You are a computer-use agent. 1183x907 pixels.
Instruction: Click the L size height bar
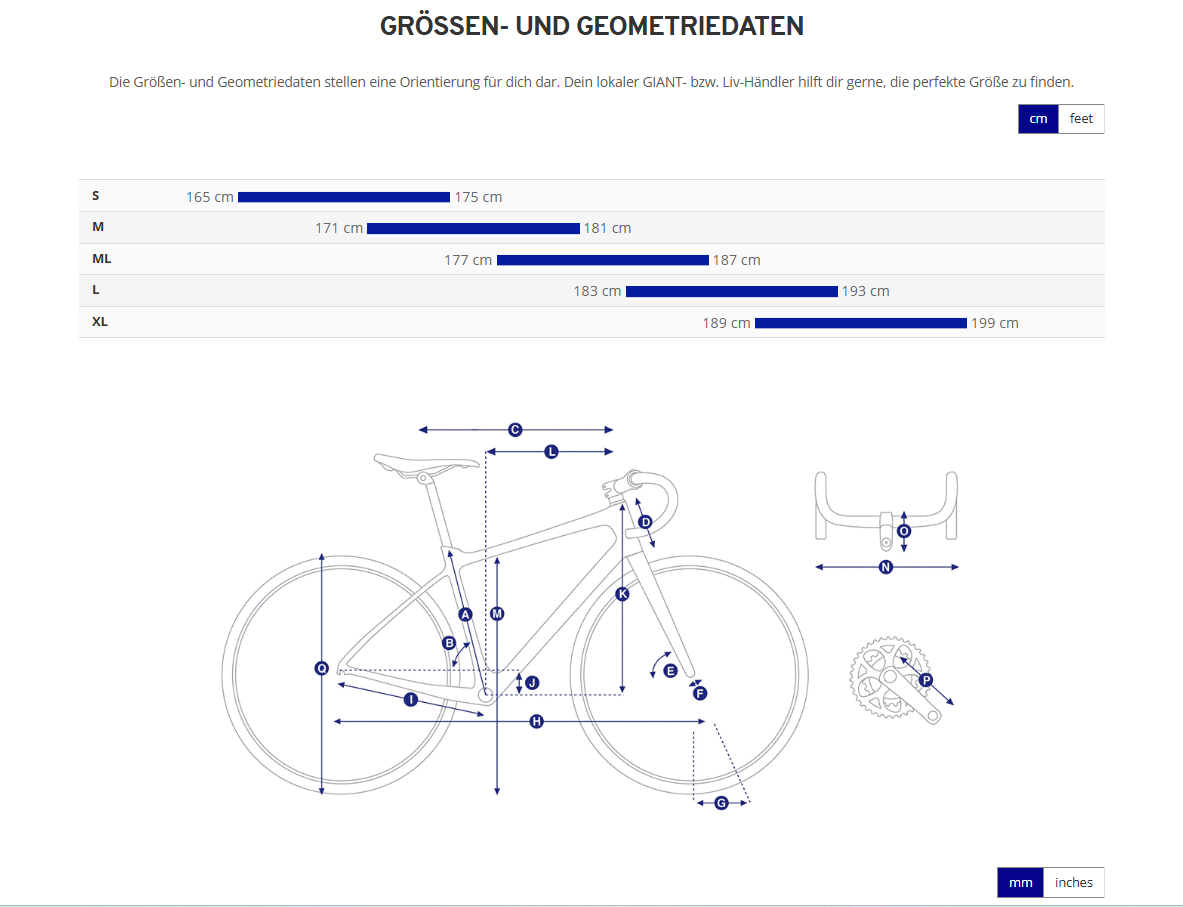tap(731, 291)
